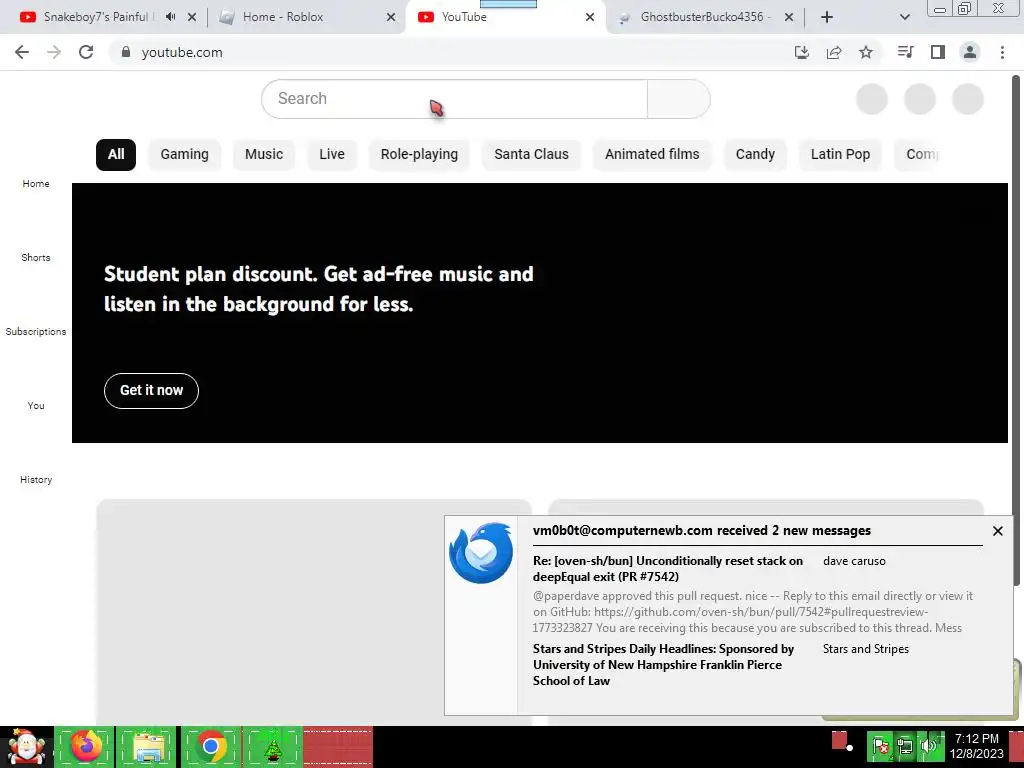Click the install app icon in address bar
Screen dimensions: 1024x768
(801, 52)
